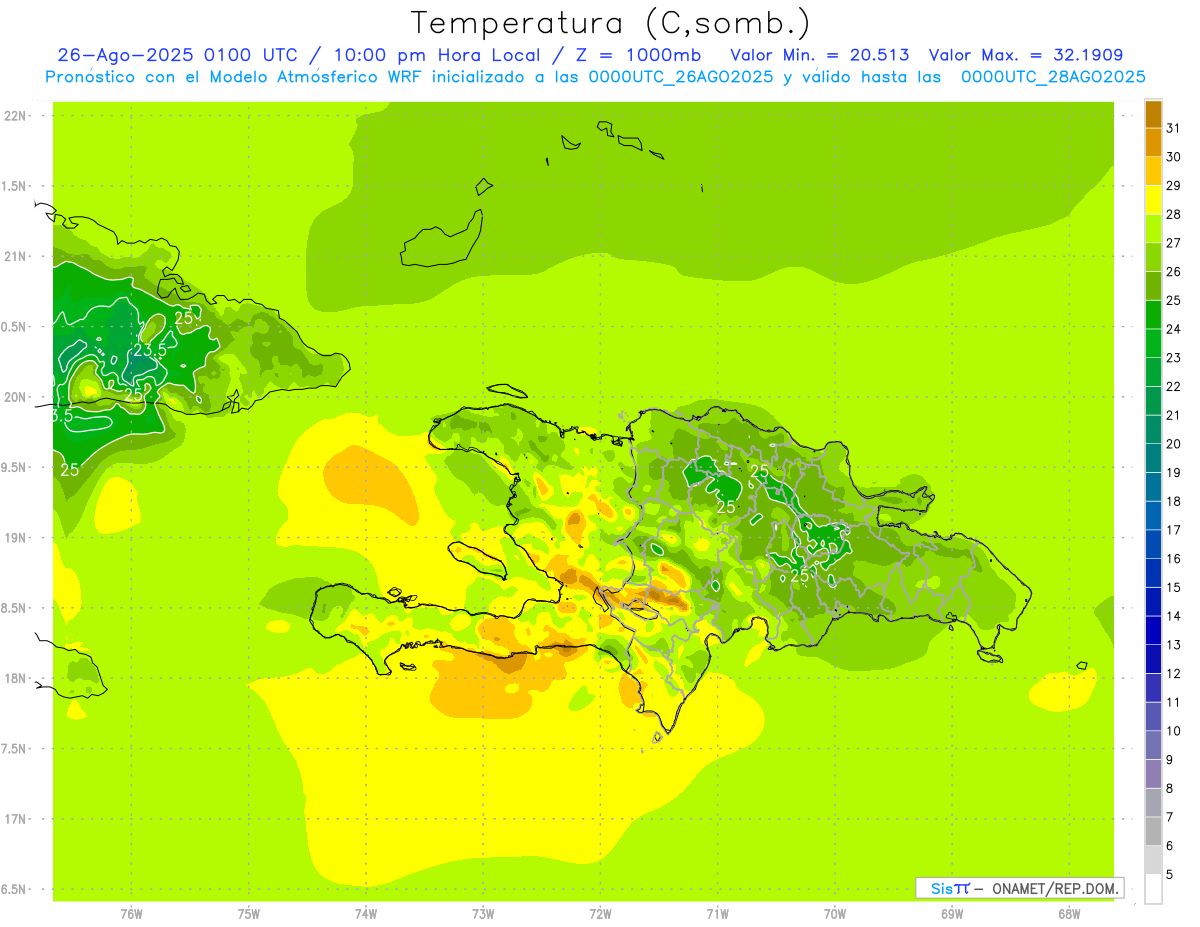Click the '75W' longitude axis label

point(249,914)
